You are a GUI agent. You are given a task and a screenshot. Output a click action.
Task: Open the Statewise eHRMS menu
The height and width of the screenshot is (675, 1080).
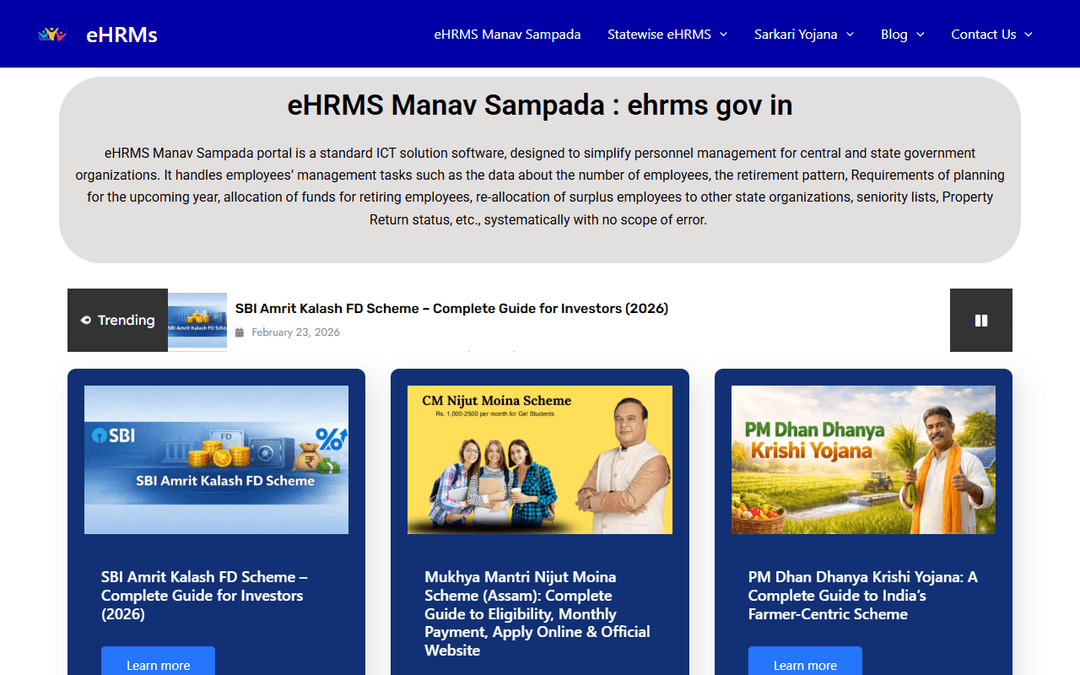point(659,34)
